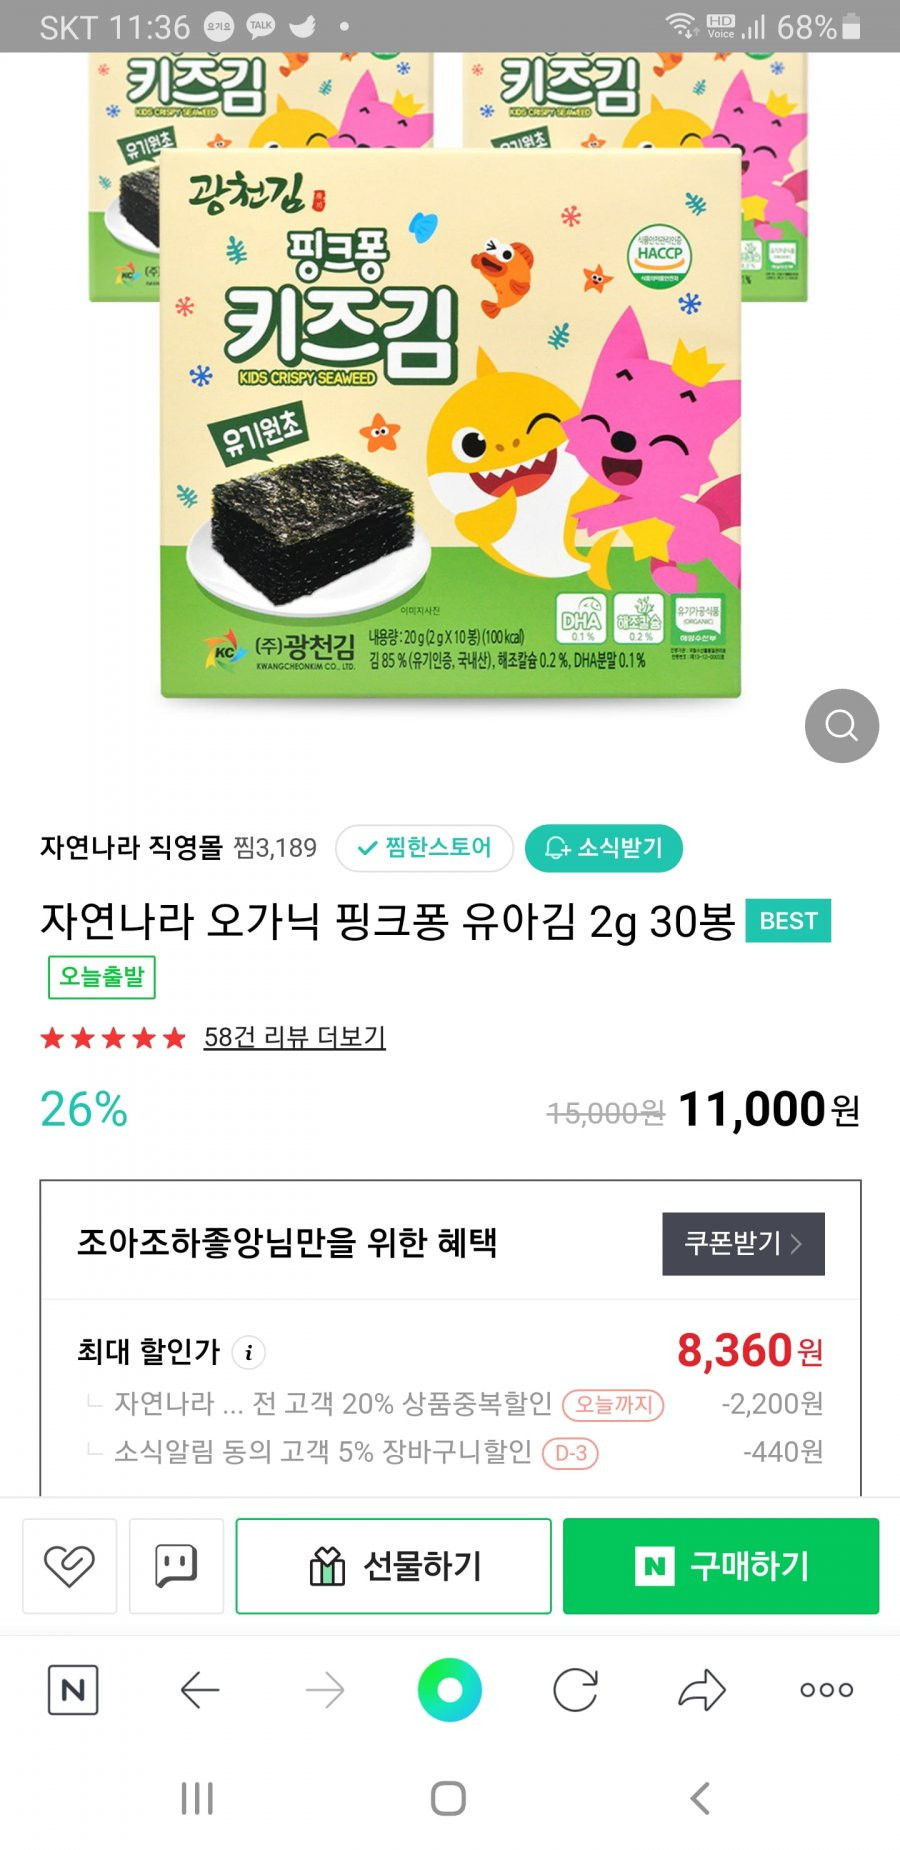Open Naver home N icon
Viewport: 900px width, 1850px height.
tap(73, 1690)
